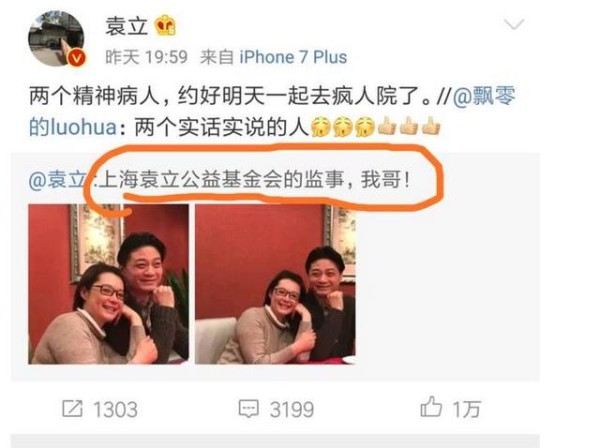Open the @飘零的luohua mention link
The height and width of the screenshot is (448, 600).
(x=272, y=111)
